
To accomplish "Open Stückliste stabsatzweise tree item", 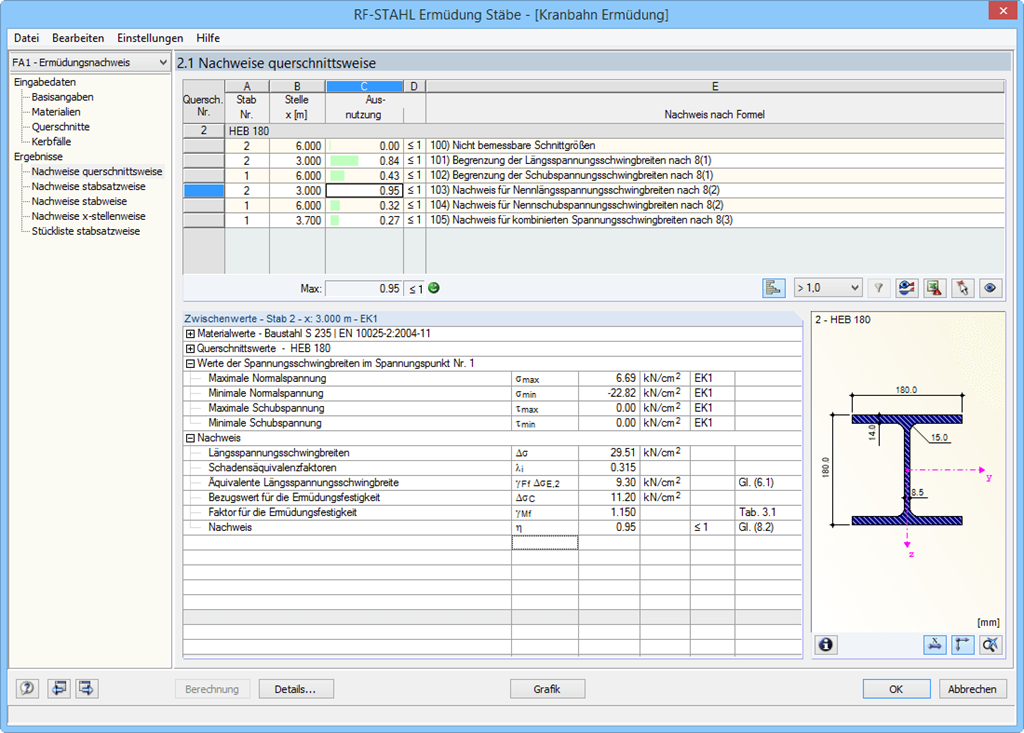I will 86,231.
